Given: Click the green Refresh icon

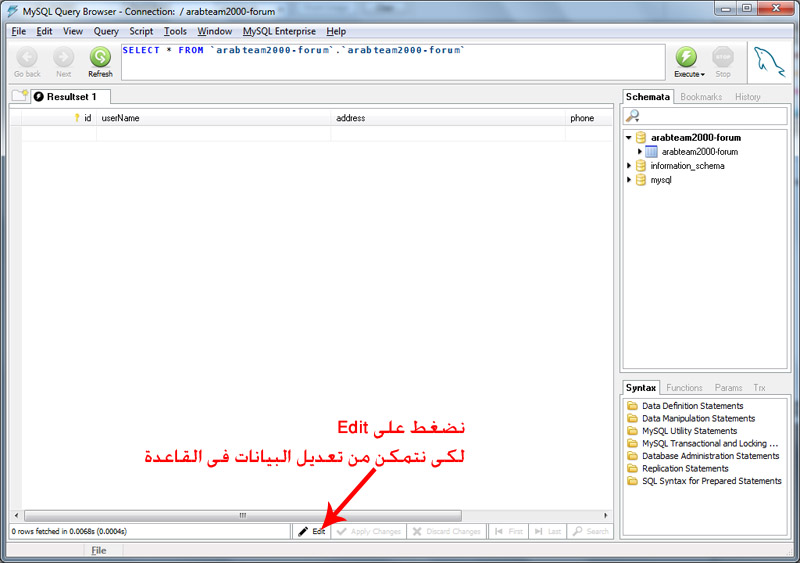Looking at the screenshot, I should pos(100,57).
